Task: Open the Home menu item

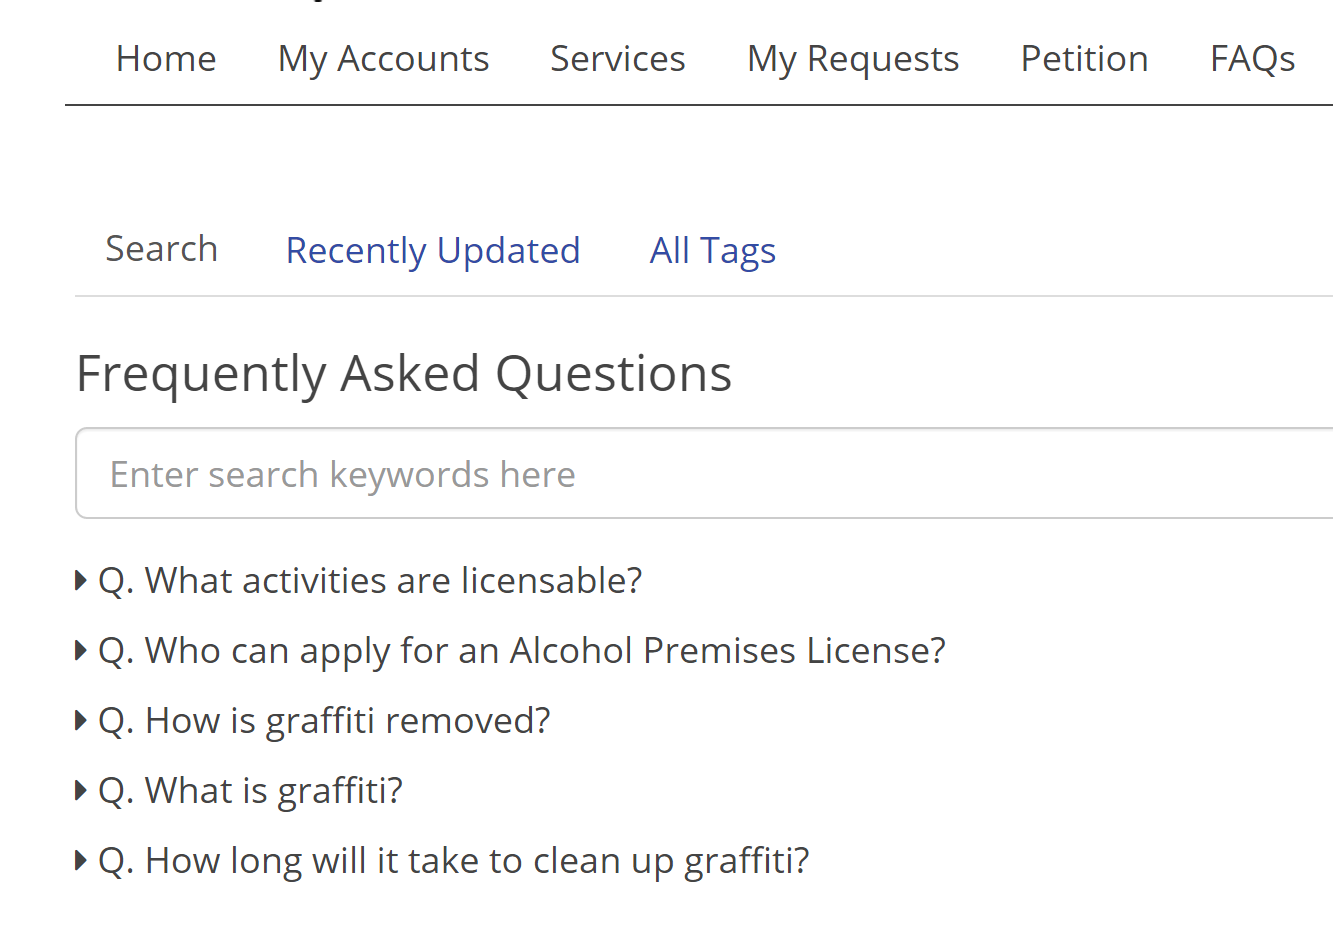Action: 166,59
